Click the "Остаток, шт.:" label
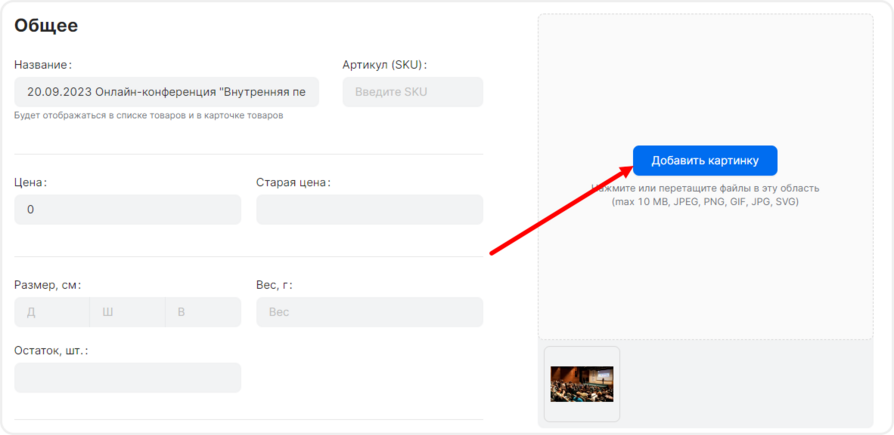The height and width of the screenshot is (435, 894). tap(51, 350)
